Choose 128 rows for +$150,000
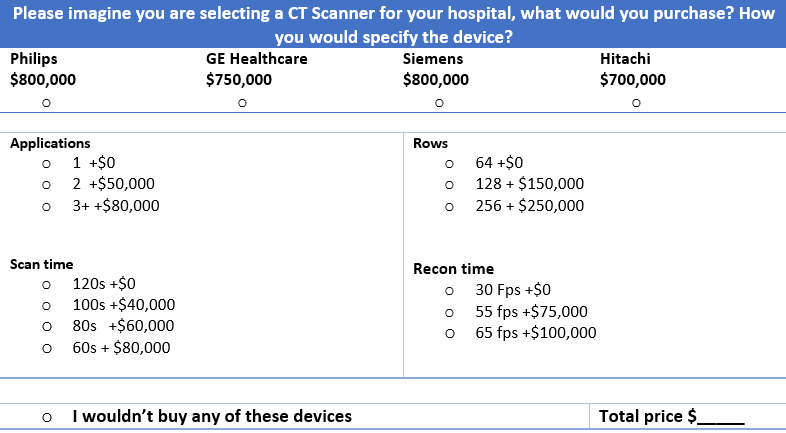This screenshot has width=786, height=433. (450, 185)
